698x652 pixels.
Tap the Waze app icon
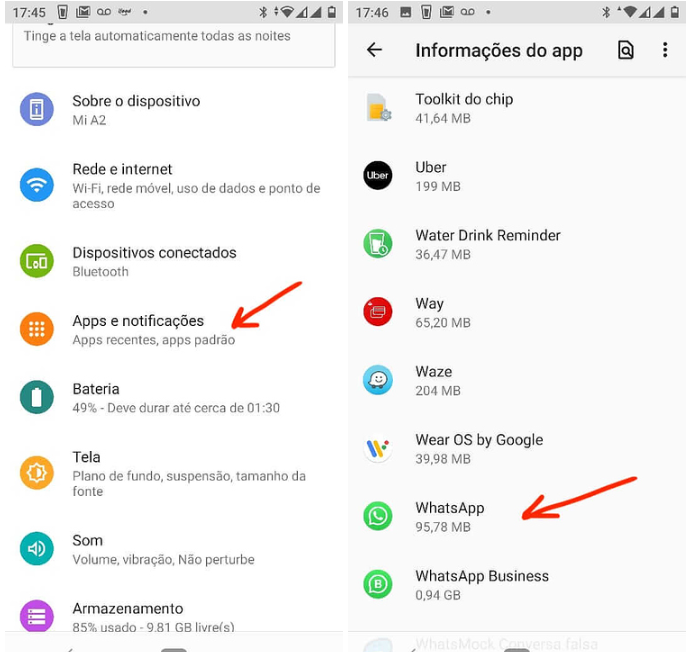[377, 380]
